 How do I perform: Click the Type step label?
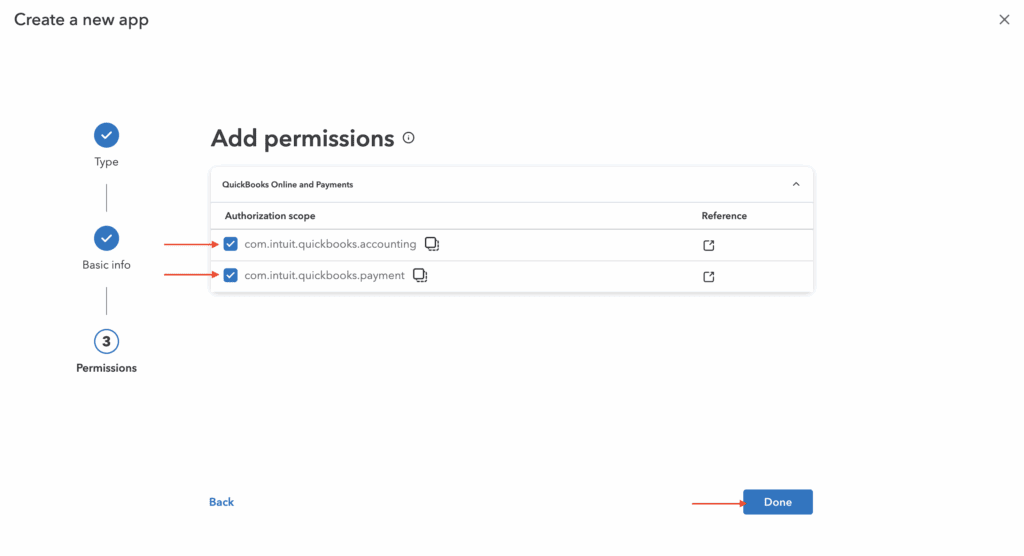pos(106,162)
